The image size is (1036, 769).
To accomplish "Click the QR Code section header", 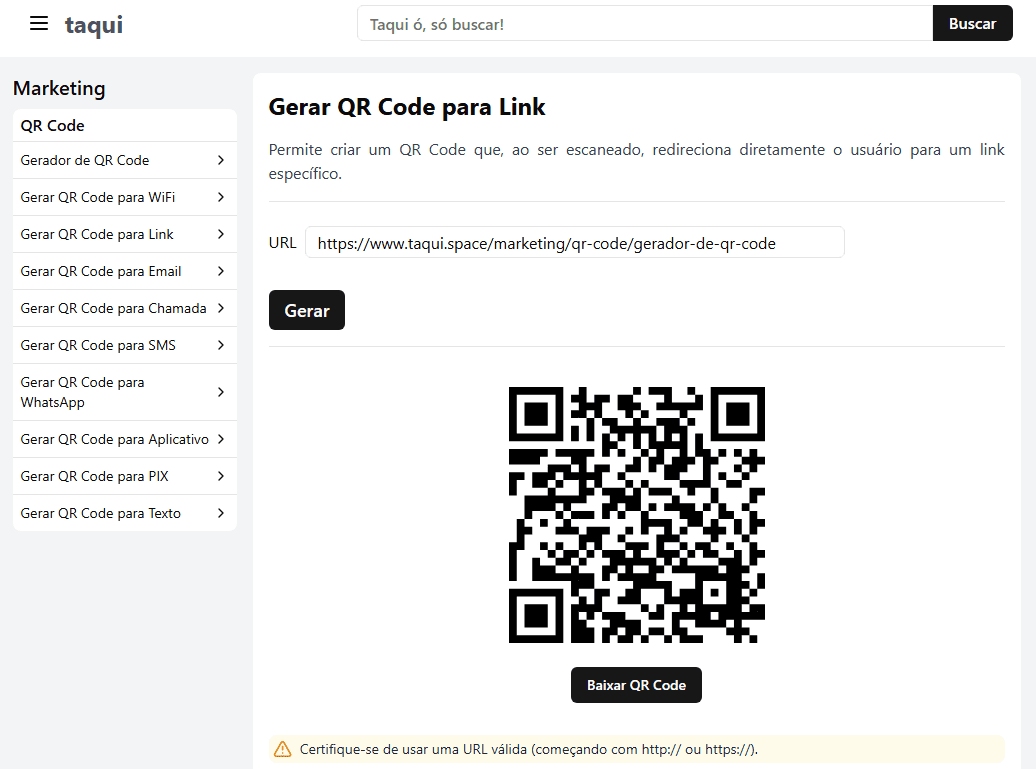I will coord(52,126).
